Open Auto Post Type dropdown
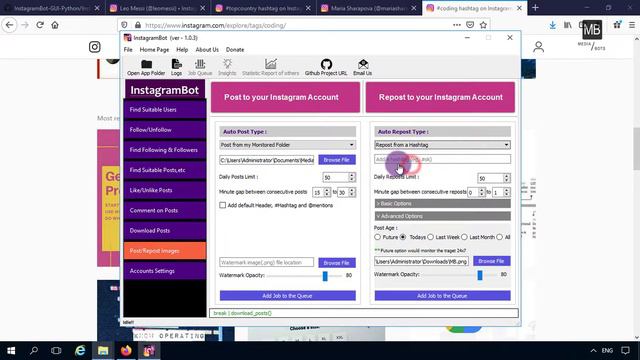This screenshot has width=640, height=360. click(287, 145)
